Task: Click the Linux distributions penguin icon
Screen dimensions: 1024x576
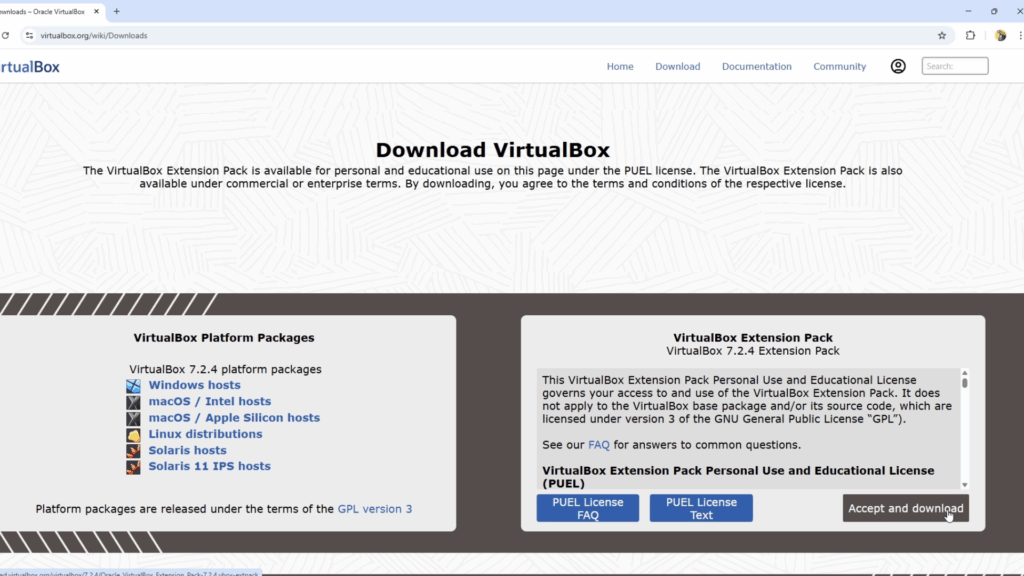Action: (134, 434)
